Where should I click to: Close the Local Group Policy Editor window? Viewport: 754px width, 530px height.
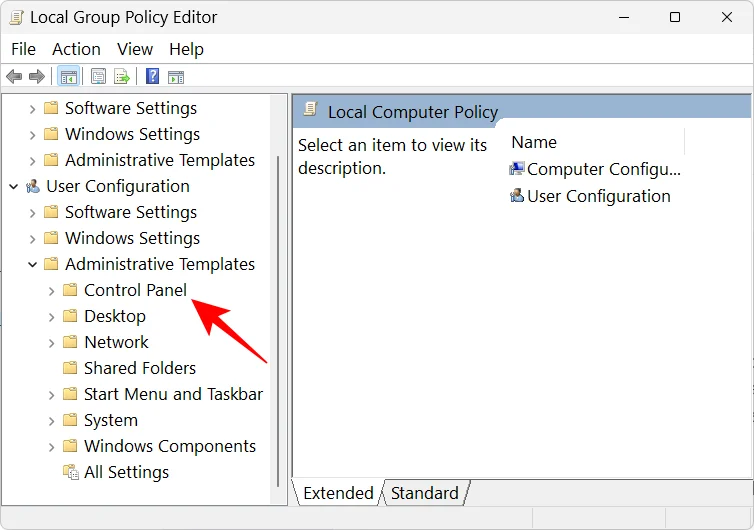click(727, 17)
